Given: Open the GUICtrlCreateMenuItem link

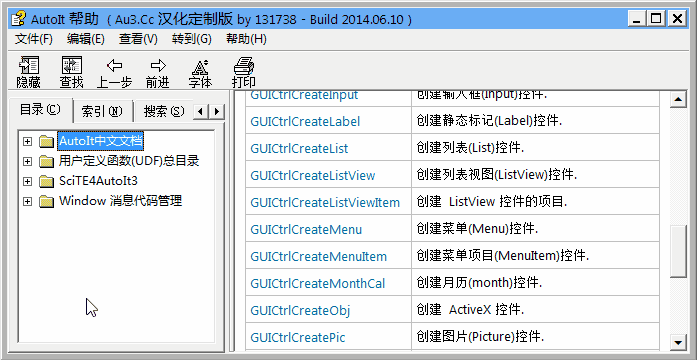Looking at the screenshot, I should tap(318, 257).
